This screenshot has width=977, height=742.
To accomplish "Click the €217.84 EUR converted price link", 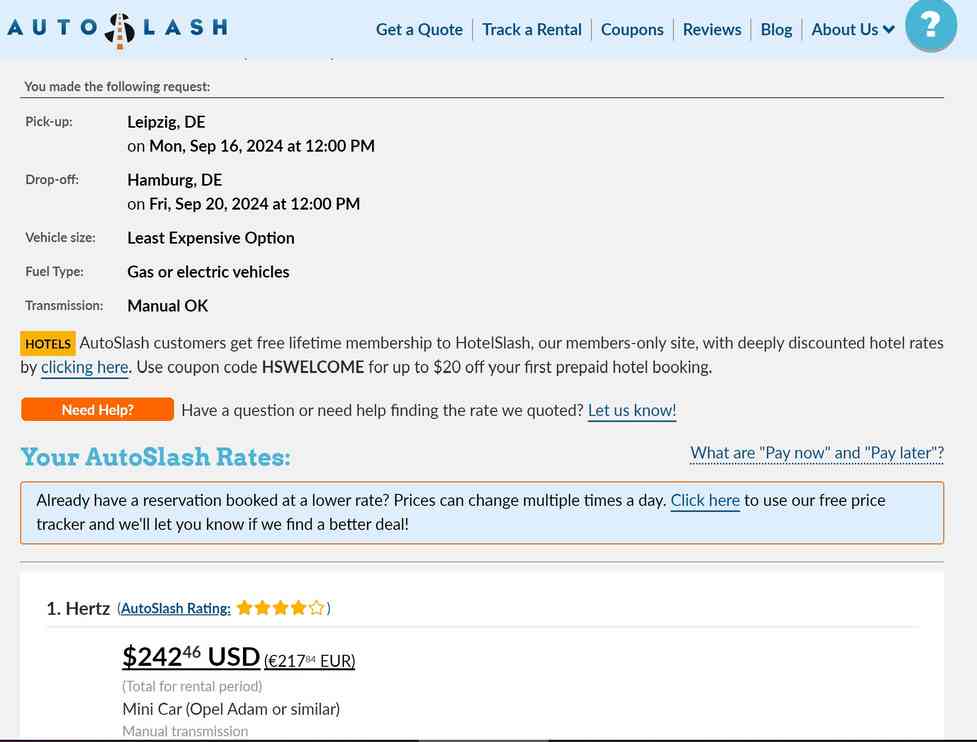I will click(310, 660).
